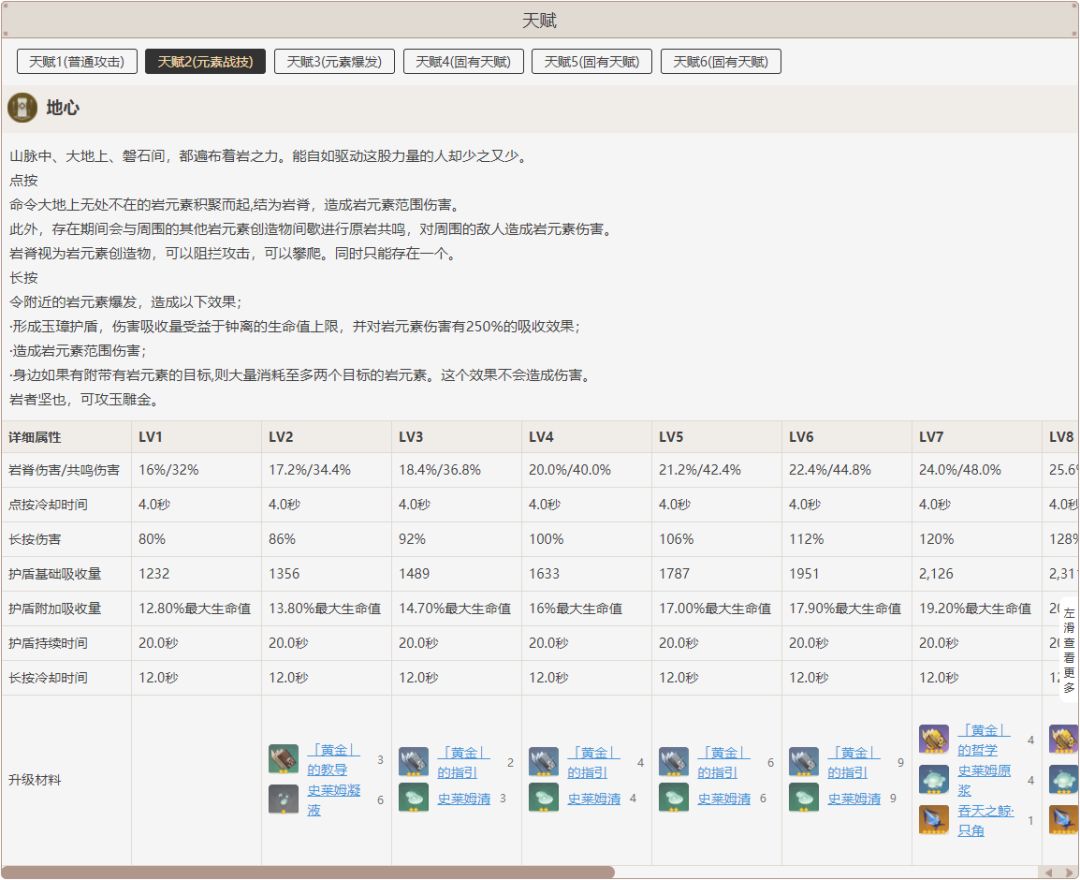Click the 17.2%/34.4% value cell
The width and height of the screenshot is (1080, 880).
pos(326,470)
